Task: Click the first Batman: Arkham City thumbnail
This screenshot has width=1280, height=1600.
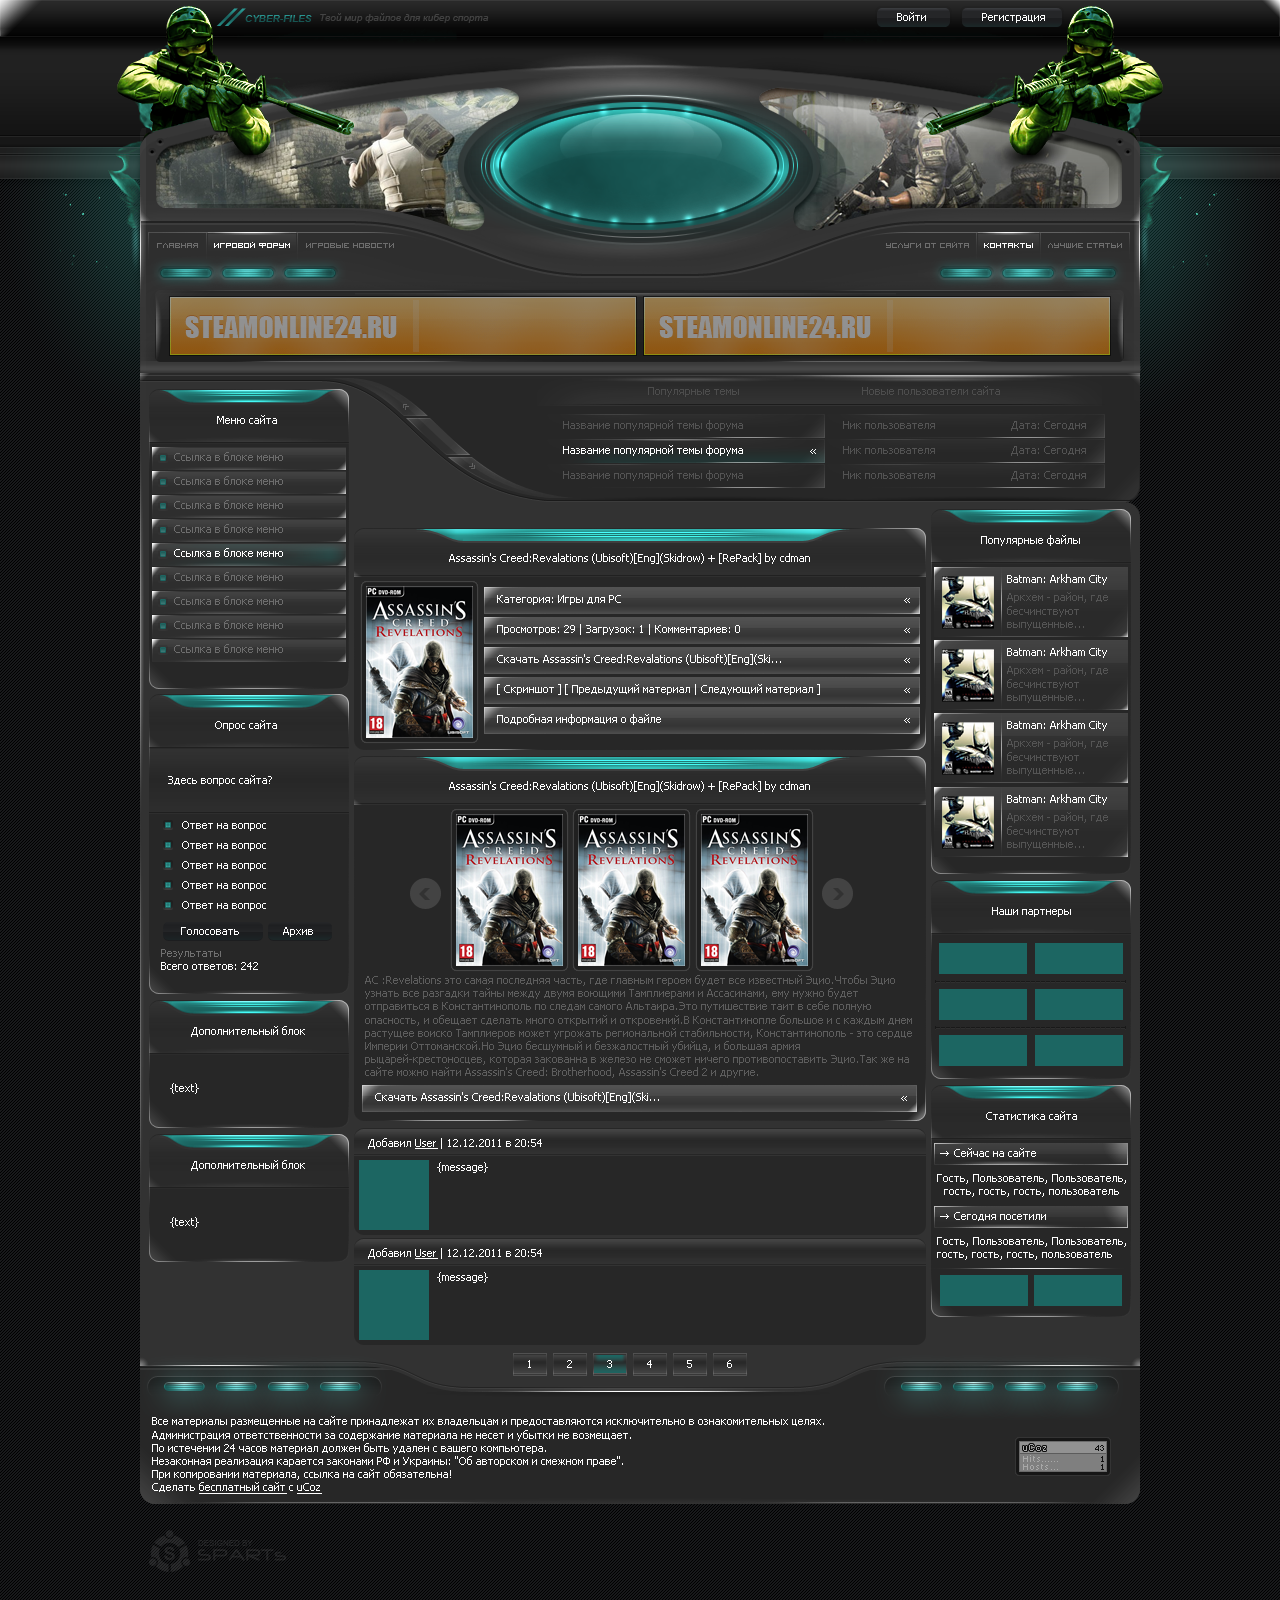Action: (968, 602)
